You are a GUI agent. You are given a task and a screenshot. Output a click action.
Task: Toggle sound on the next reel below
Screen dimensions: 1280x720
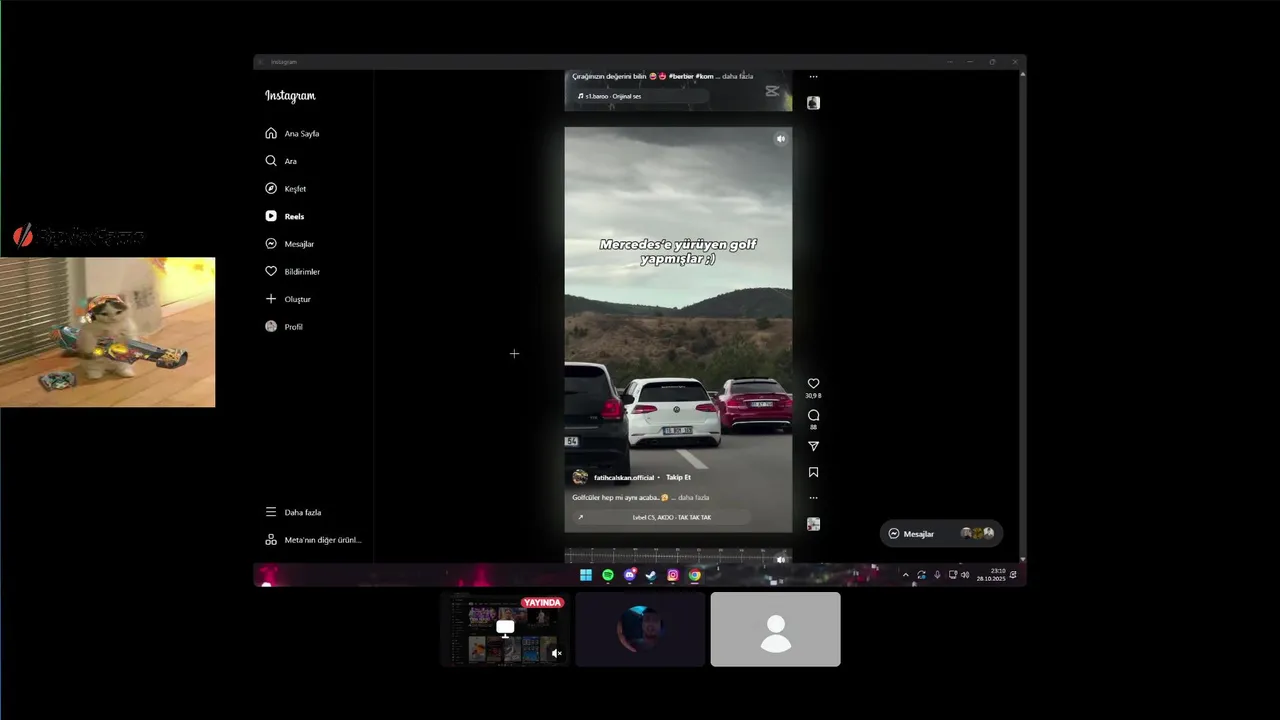[x=781, y=560]
